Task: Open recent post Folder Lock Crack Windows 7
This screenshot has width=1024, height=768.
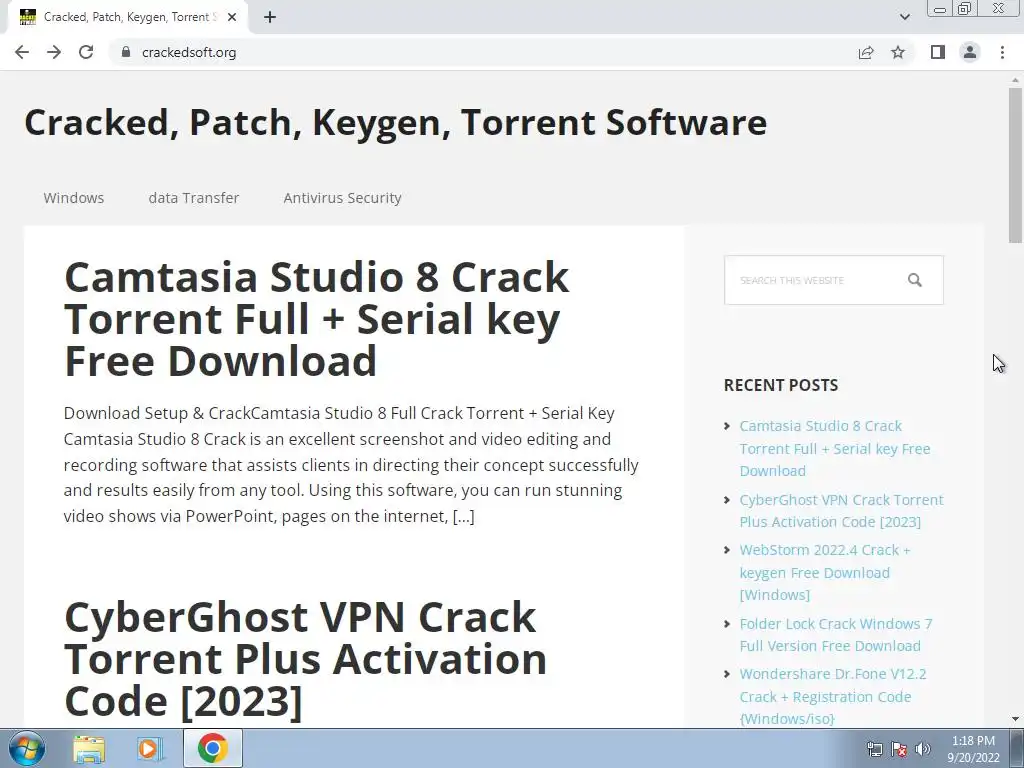Action: [x=836, y=634]
